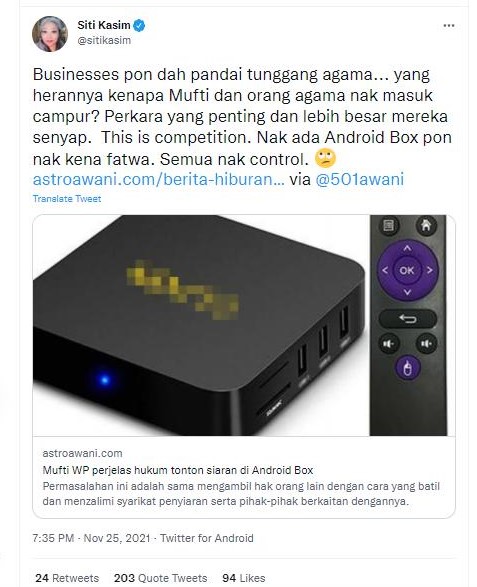Click the remote control's purple OK button image

(407, 270)
